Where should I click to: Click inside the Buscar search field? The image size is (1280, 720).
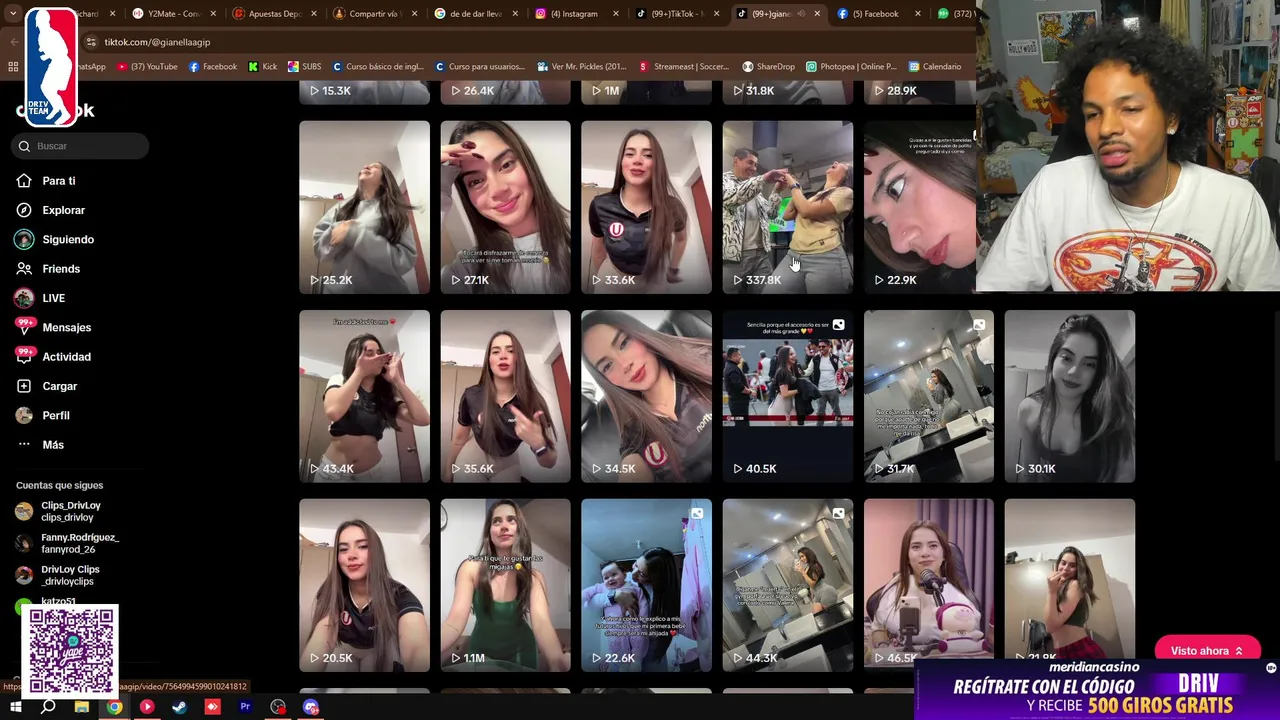tap(82, 146)
